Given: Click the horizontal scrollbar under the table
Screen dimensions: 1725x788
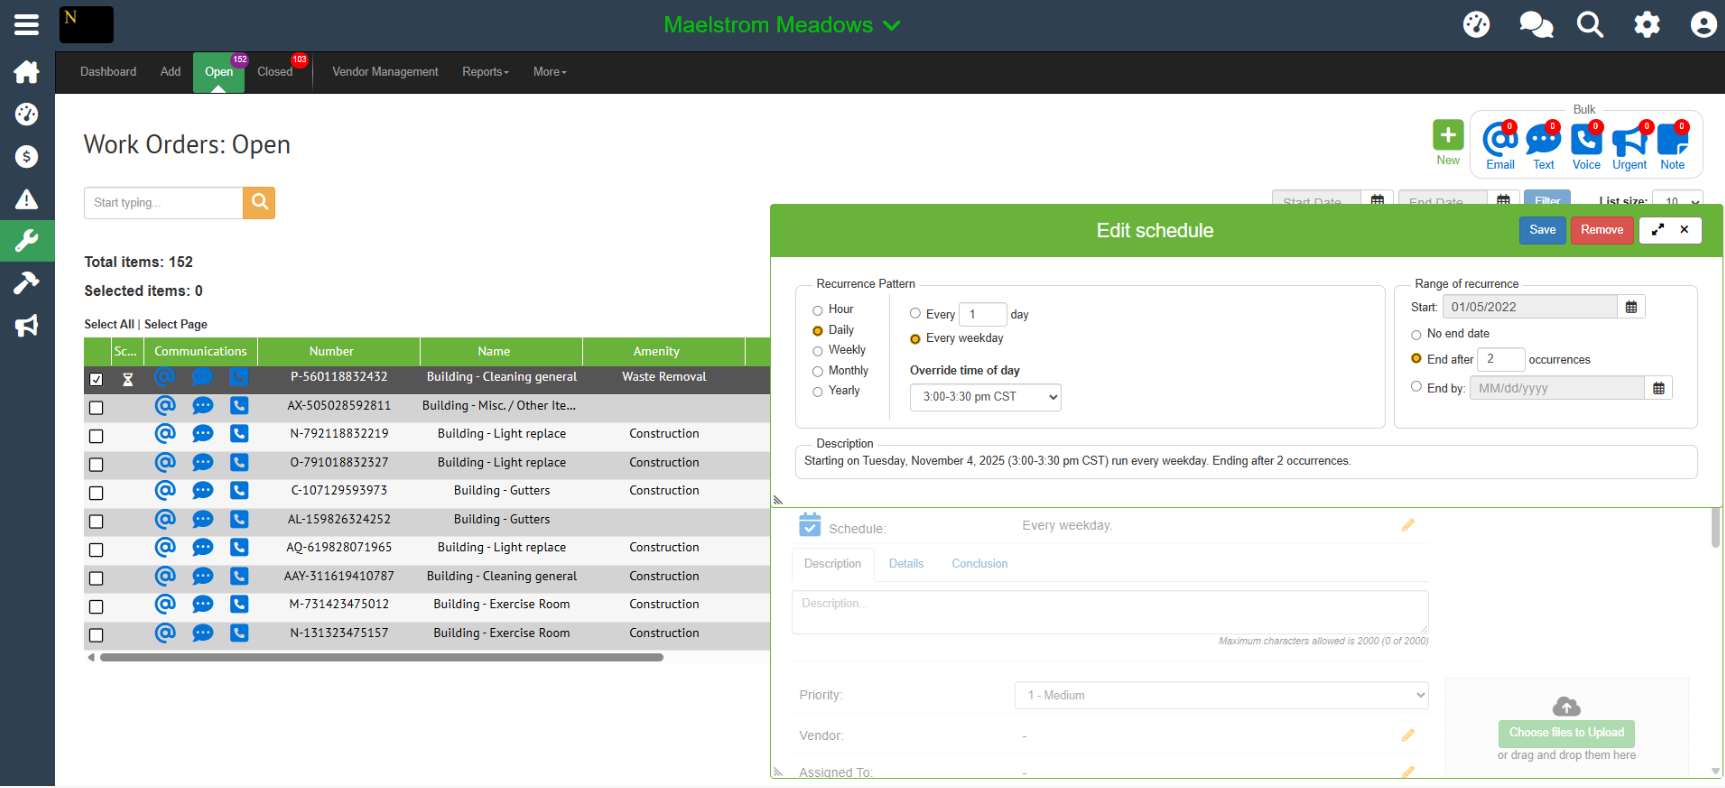Looking at the screenshot, I should [x=381, y=658].
